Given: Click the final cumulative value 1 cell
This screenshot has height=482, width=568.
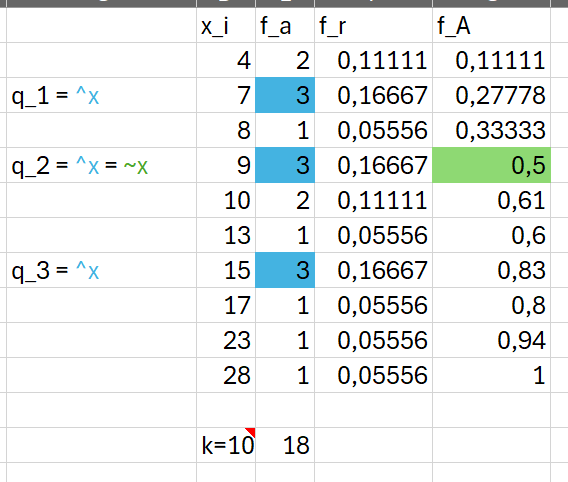Looking at the screenshot, I should (492, 375).
